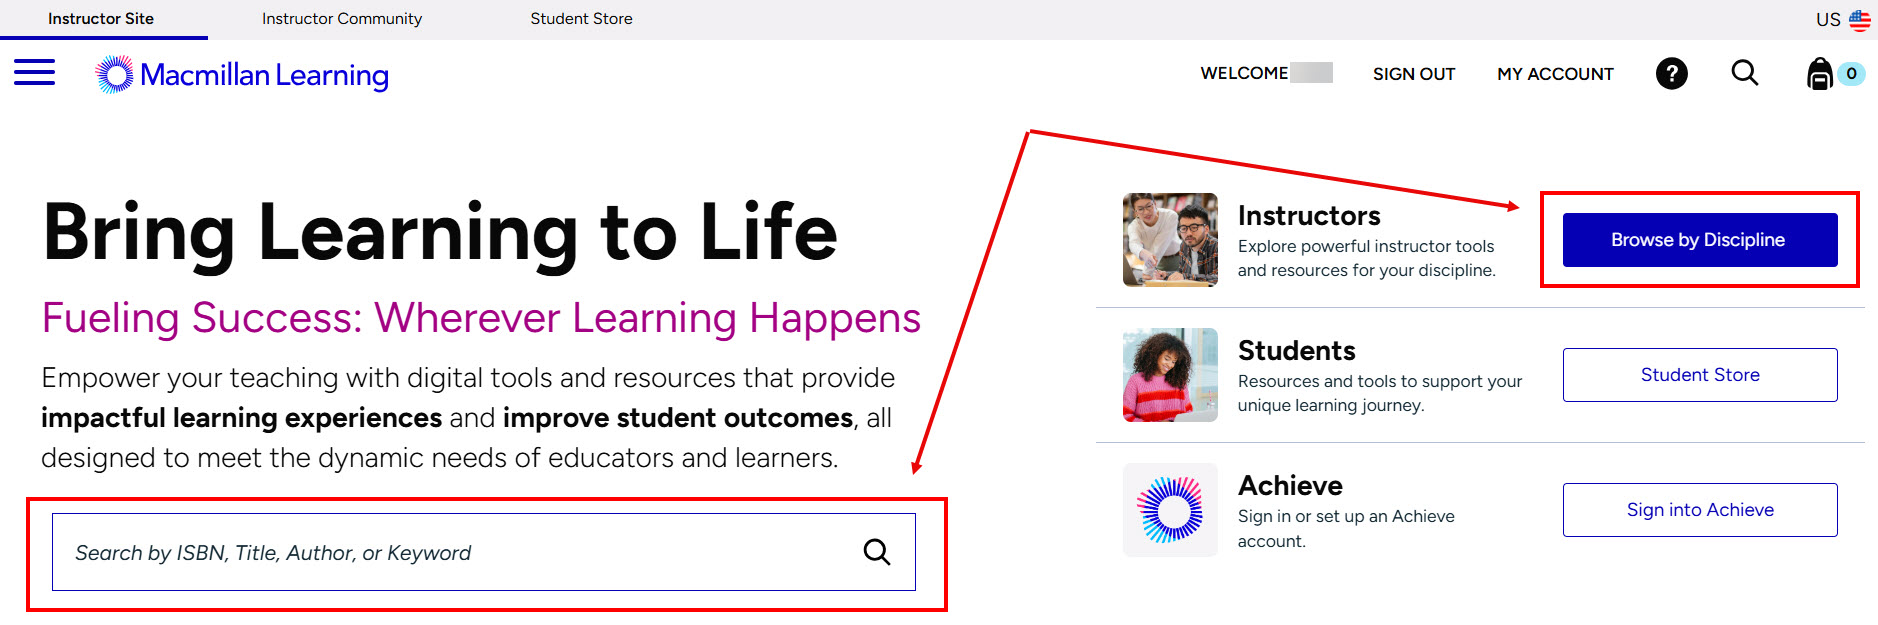Switch to the Instructor Site tab
The image size is (1878, 625).
pyautogui.click(x=101, y=19)
